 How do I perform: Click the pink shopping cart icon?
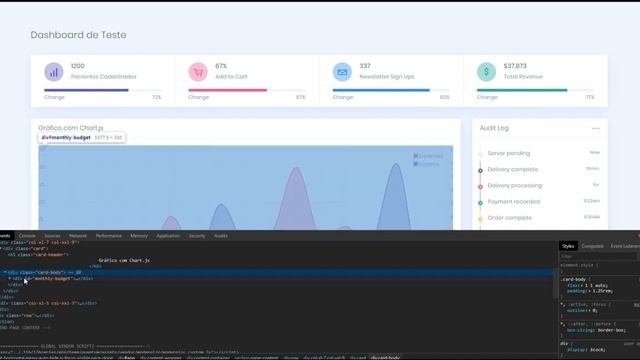198,72
